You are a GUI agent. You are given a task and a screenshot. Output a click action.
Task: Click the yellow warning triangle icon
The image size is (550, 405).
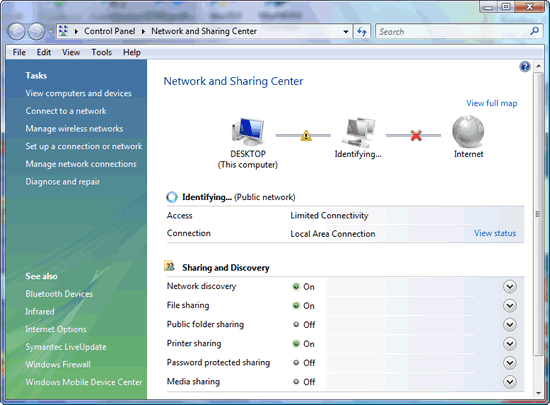coord(306,135)
